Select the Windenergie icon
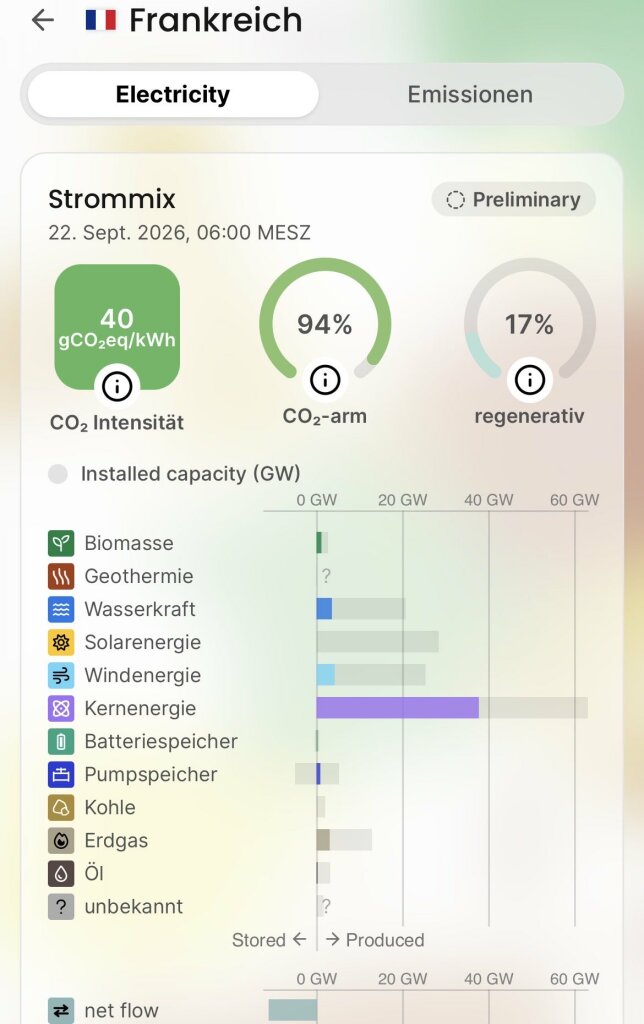This screenshot has width=644, height=1024. [61, 675]
